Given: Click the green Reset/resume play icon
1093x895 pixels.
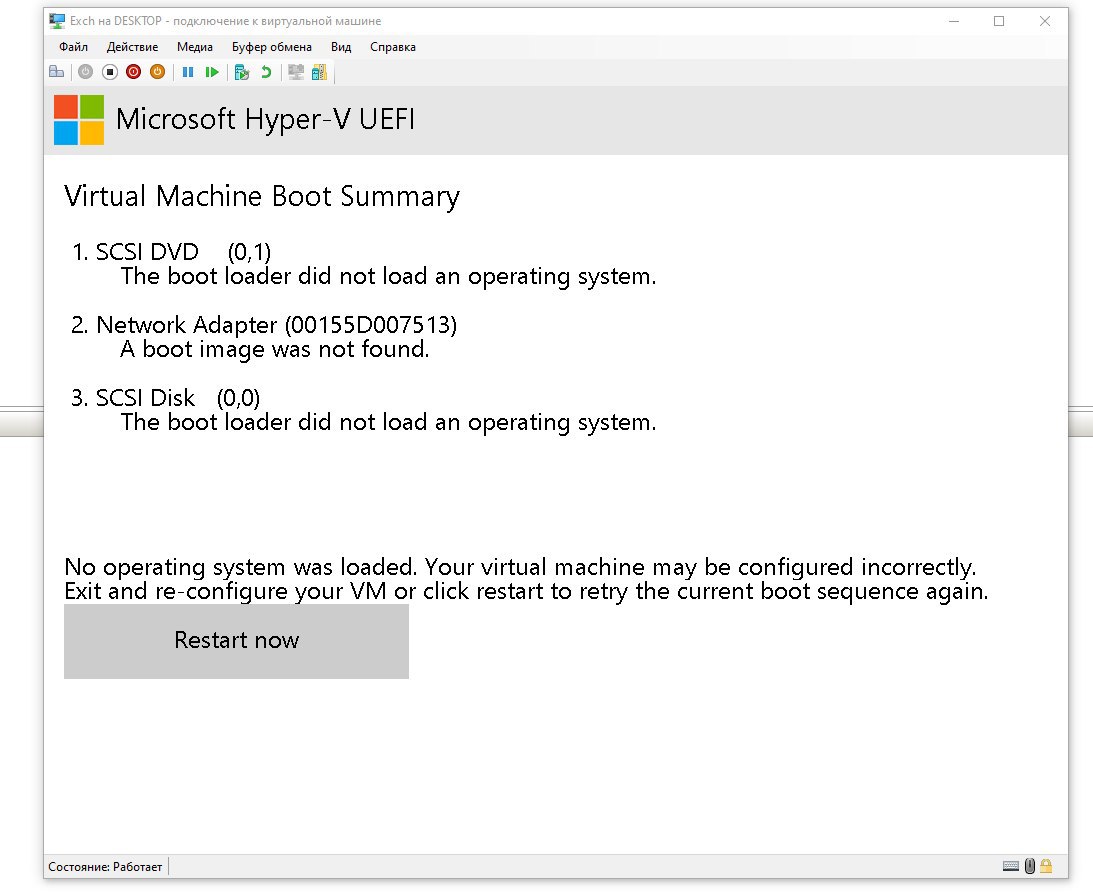Looking at the screenshot, I should [212, 72].
